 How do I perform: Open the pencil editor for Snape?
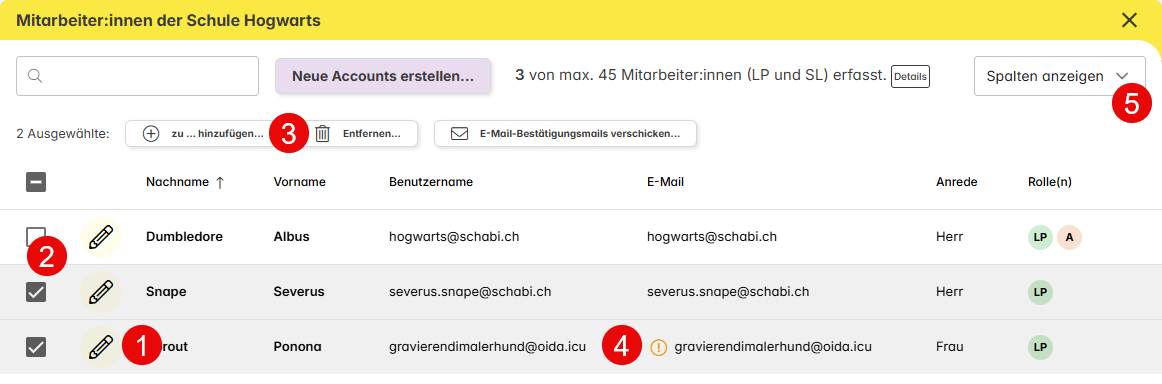click(101, 292)
